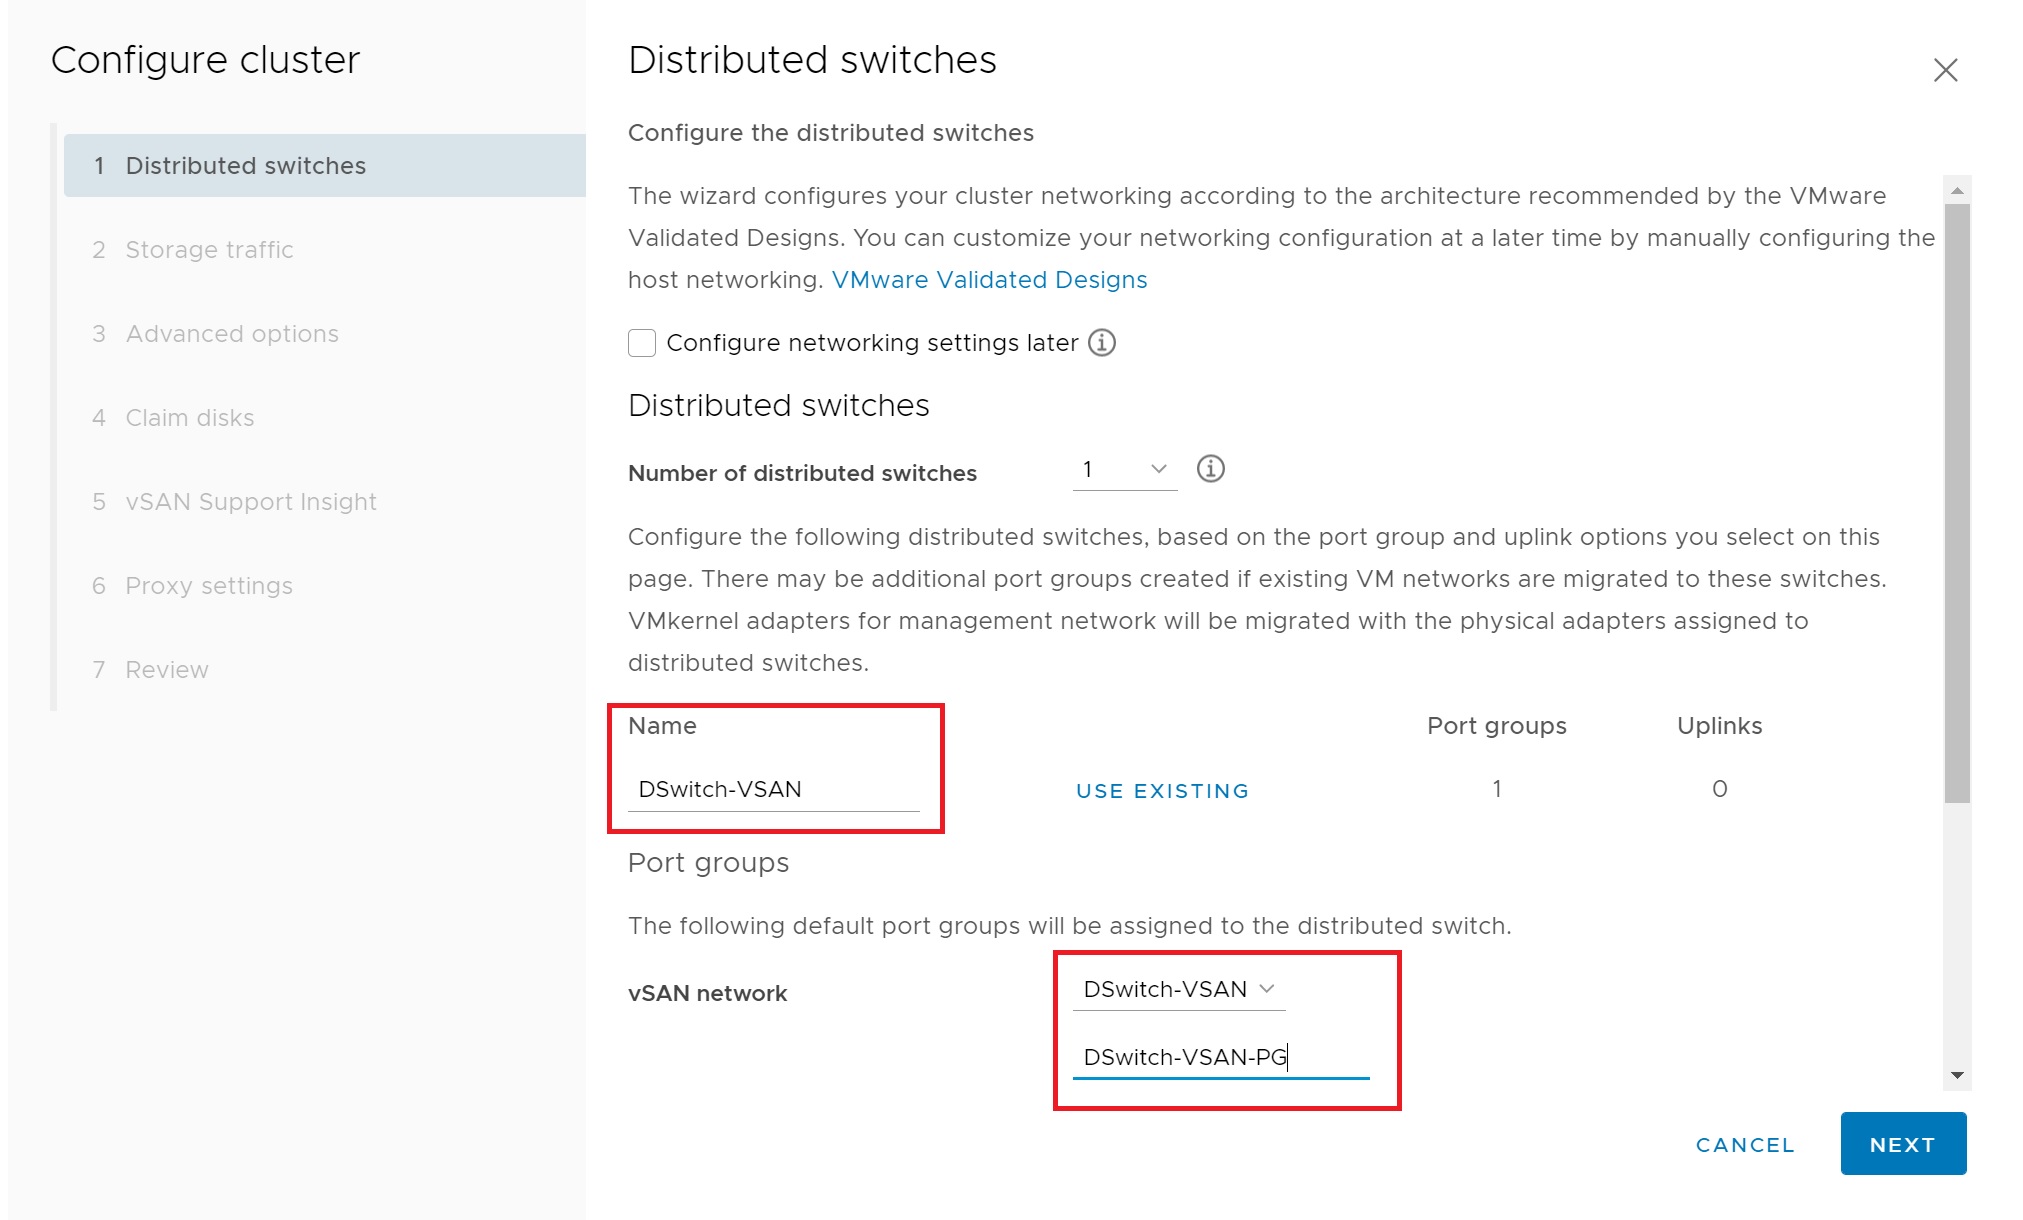Click the DSwitch-VSAN-PG port group field
Image resolution: width=2023 pixels, height=1220 pixels.
(1220, 1057)
